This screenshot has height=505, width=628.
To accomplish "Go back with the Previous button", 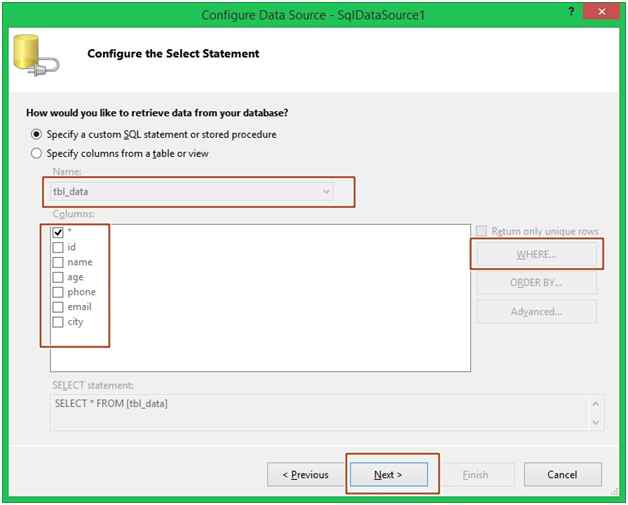I will pyautogui.click(x=306, y=475).
